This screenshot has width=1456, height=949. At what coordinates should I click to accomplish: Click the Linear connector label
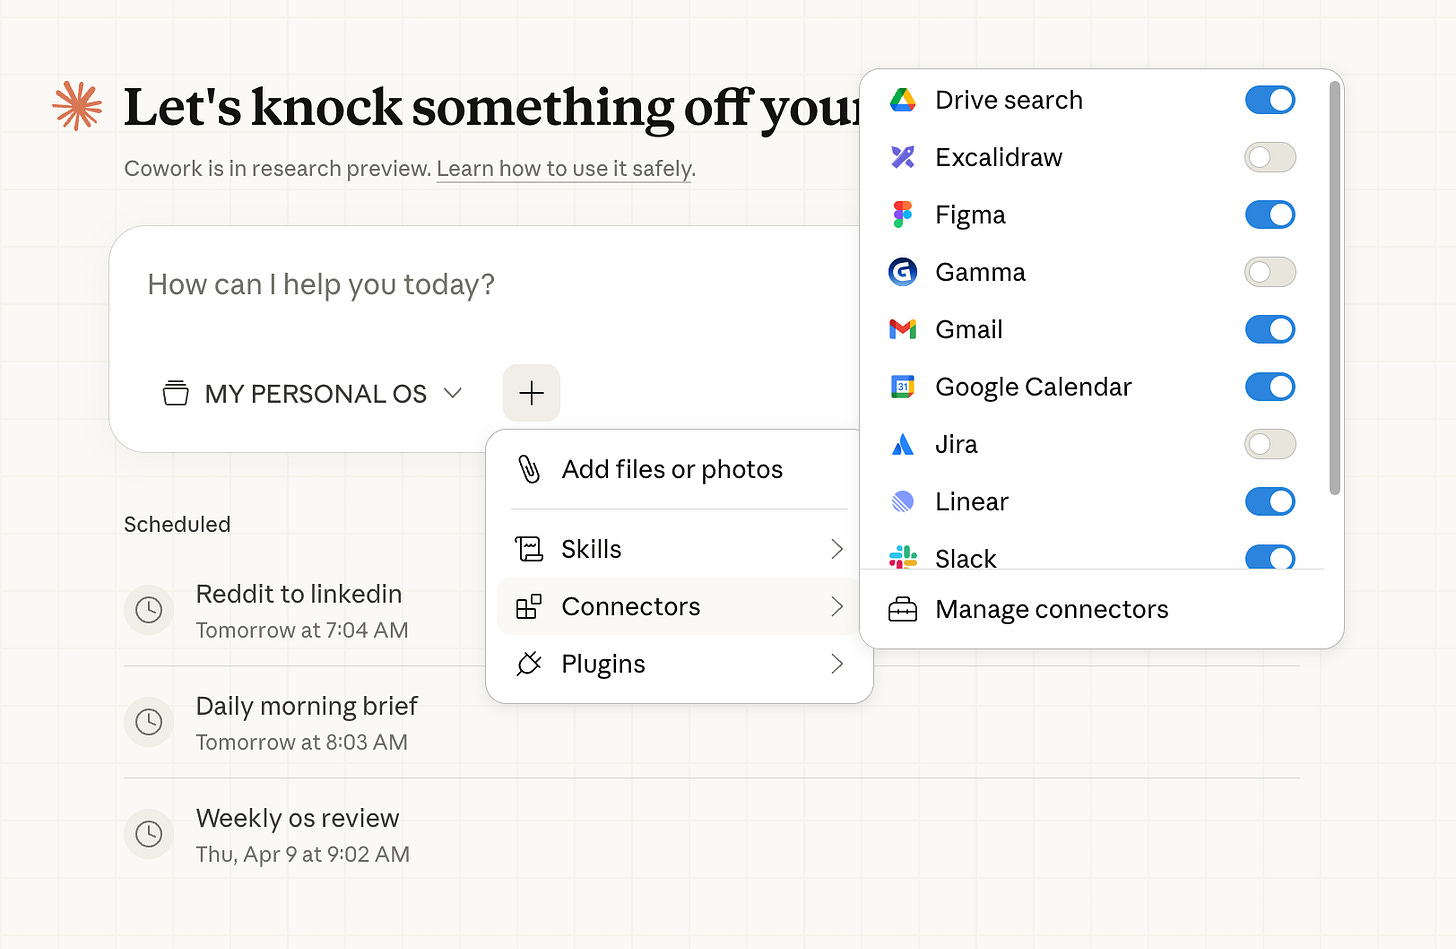(972, 501)
